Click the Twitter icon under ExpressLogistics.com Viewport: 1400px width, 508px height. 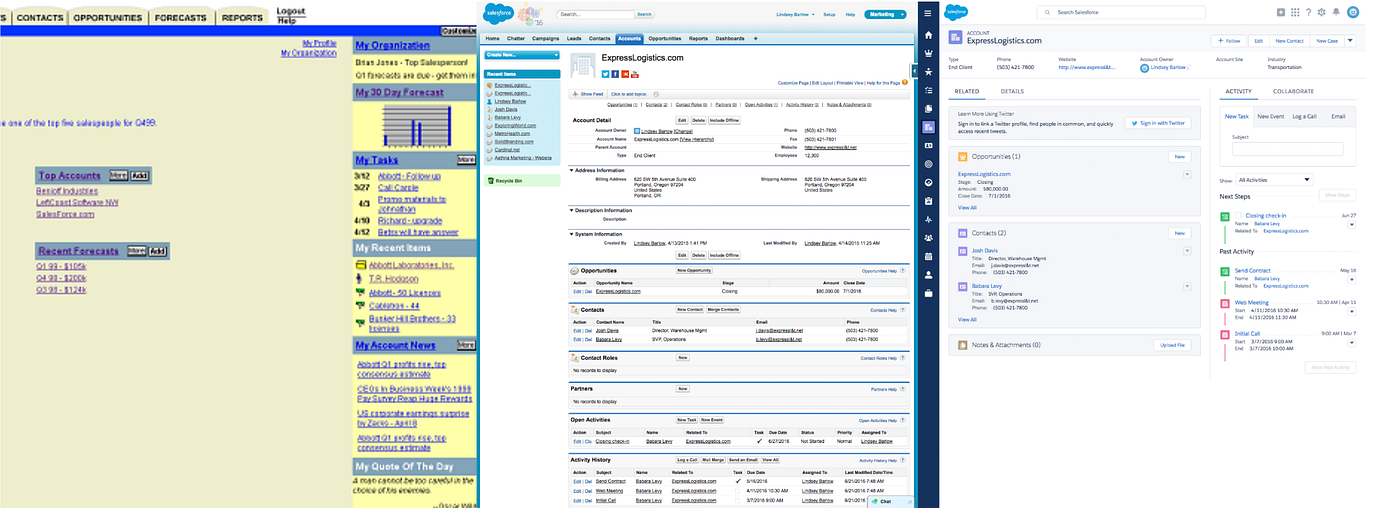pos(605,74)
